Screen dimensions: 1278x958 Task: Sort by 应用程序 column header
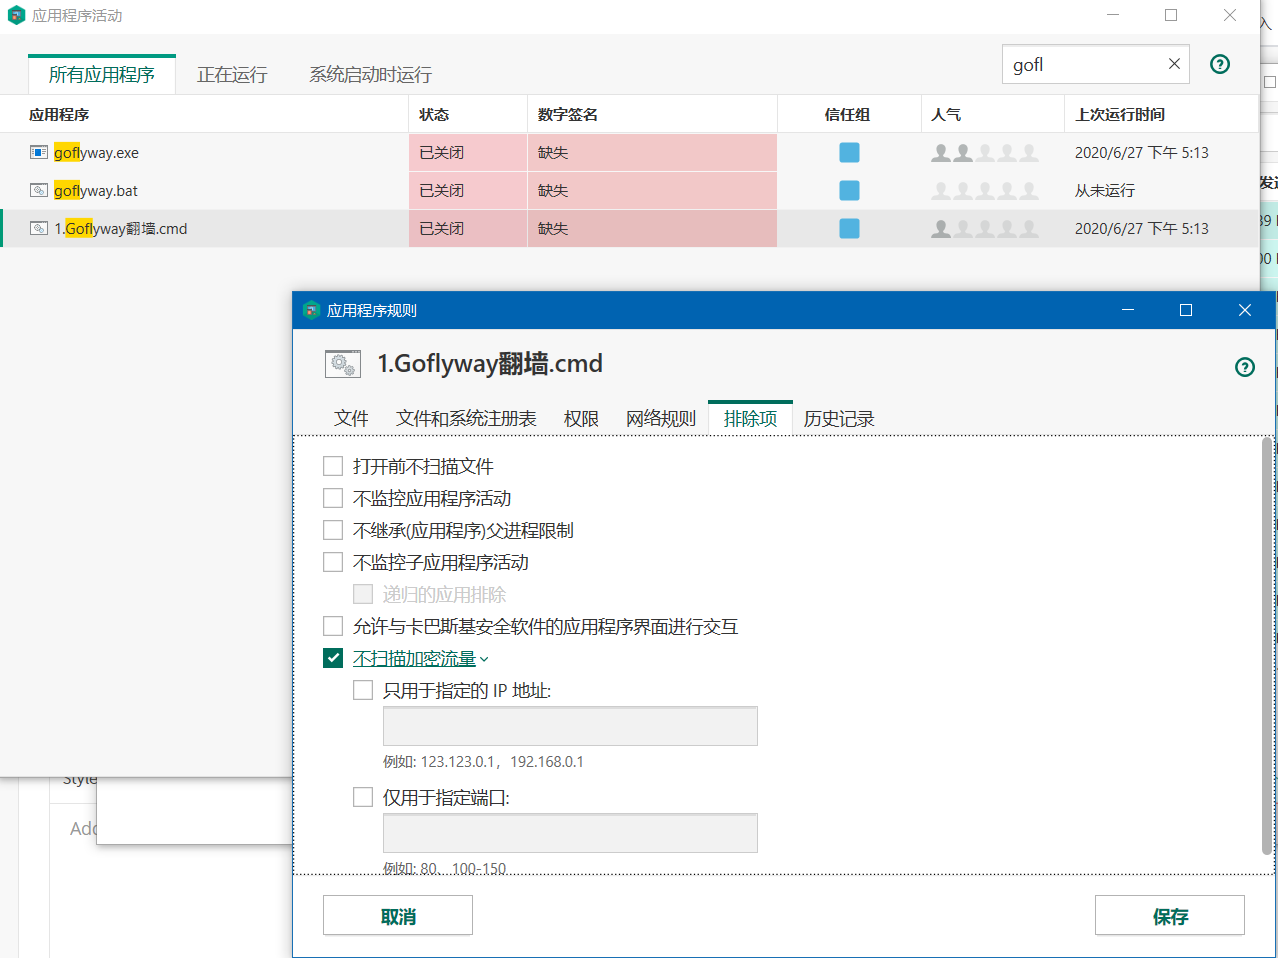click(x=59, y=114)
